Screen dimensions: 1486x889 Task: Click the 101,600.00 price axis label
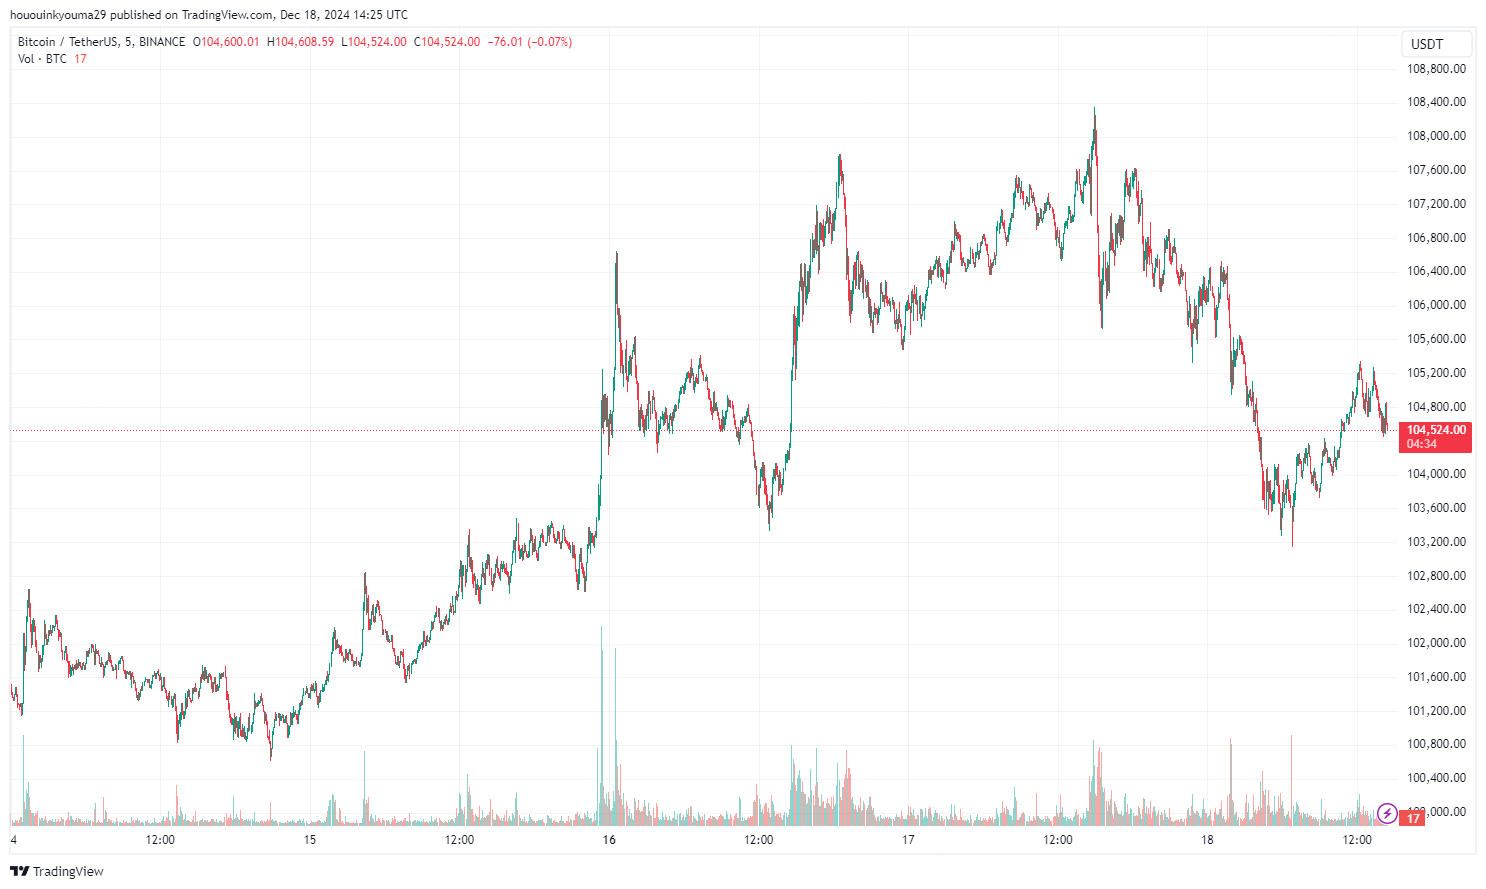point(1436,677)
